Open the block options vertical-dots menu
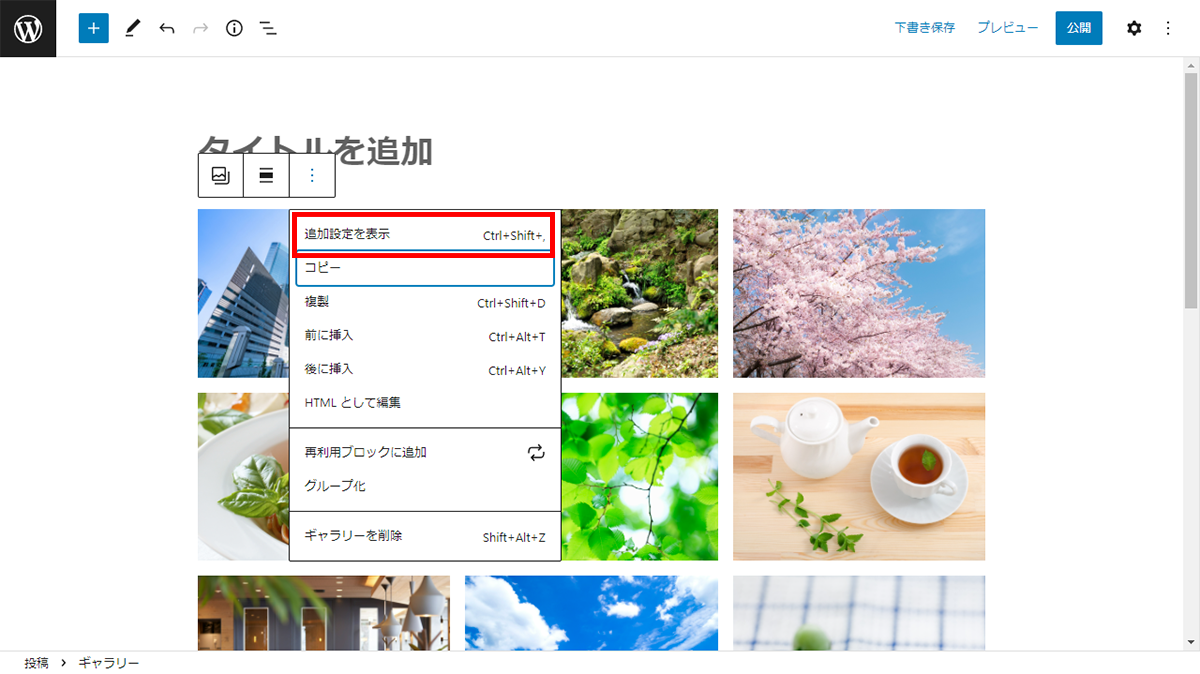 point(311,174)
